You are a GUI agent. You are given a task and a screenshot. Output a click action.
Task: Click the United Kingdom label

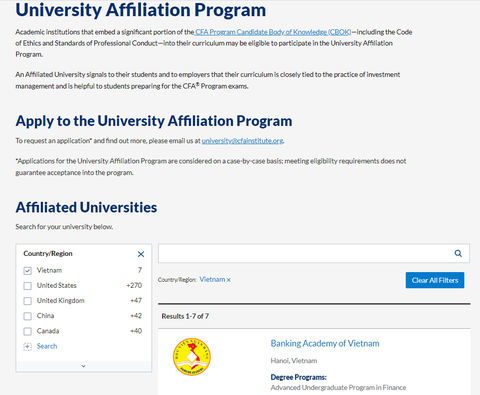click(61, 301)
